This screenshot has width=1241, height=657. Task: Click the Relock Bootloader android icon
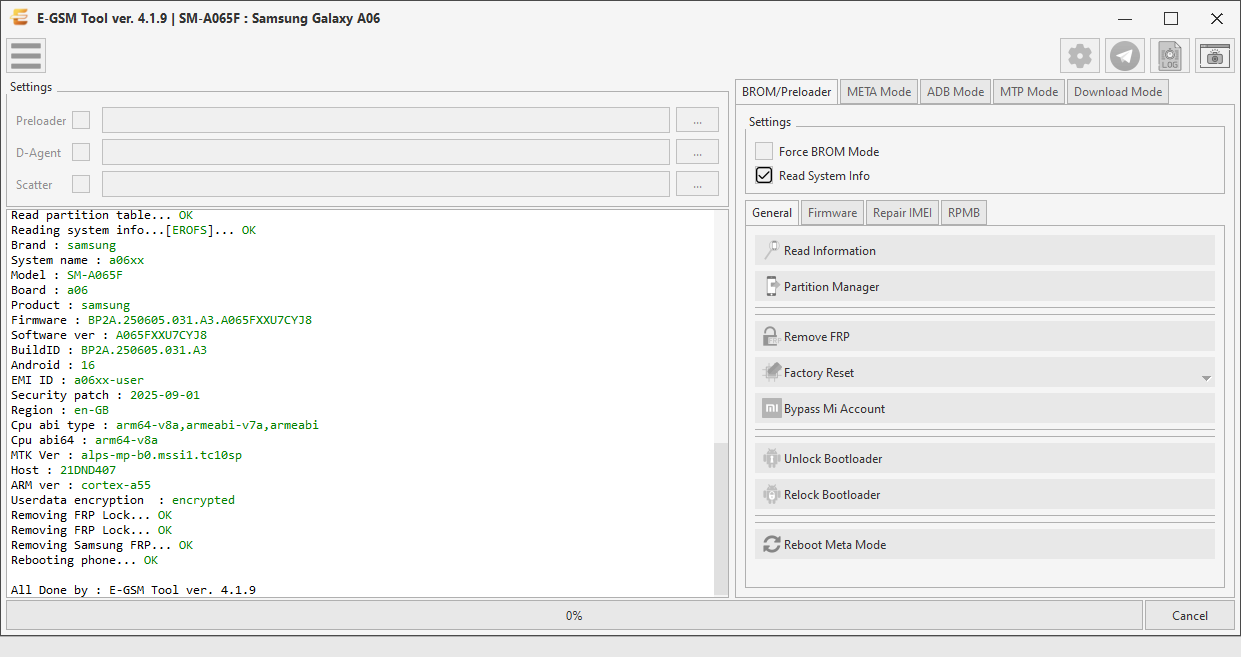coord(771,494)
